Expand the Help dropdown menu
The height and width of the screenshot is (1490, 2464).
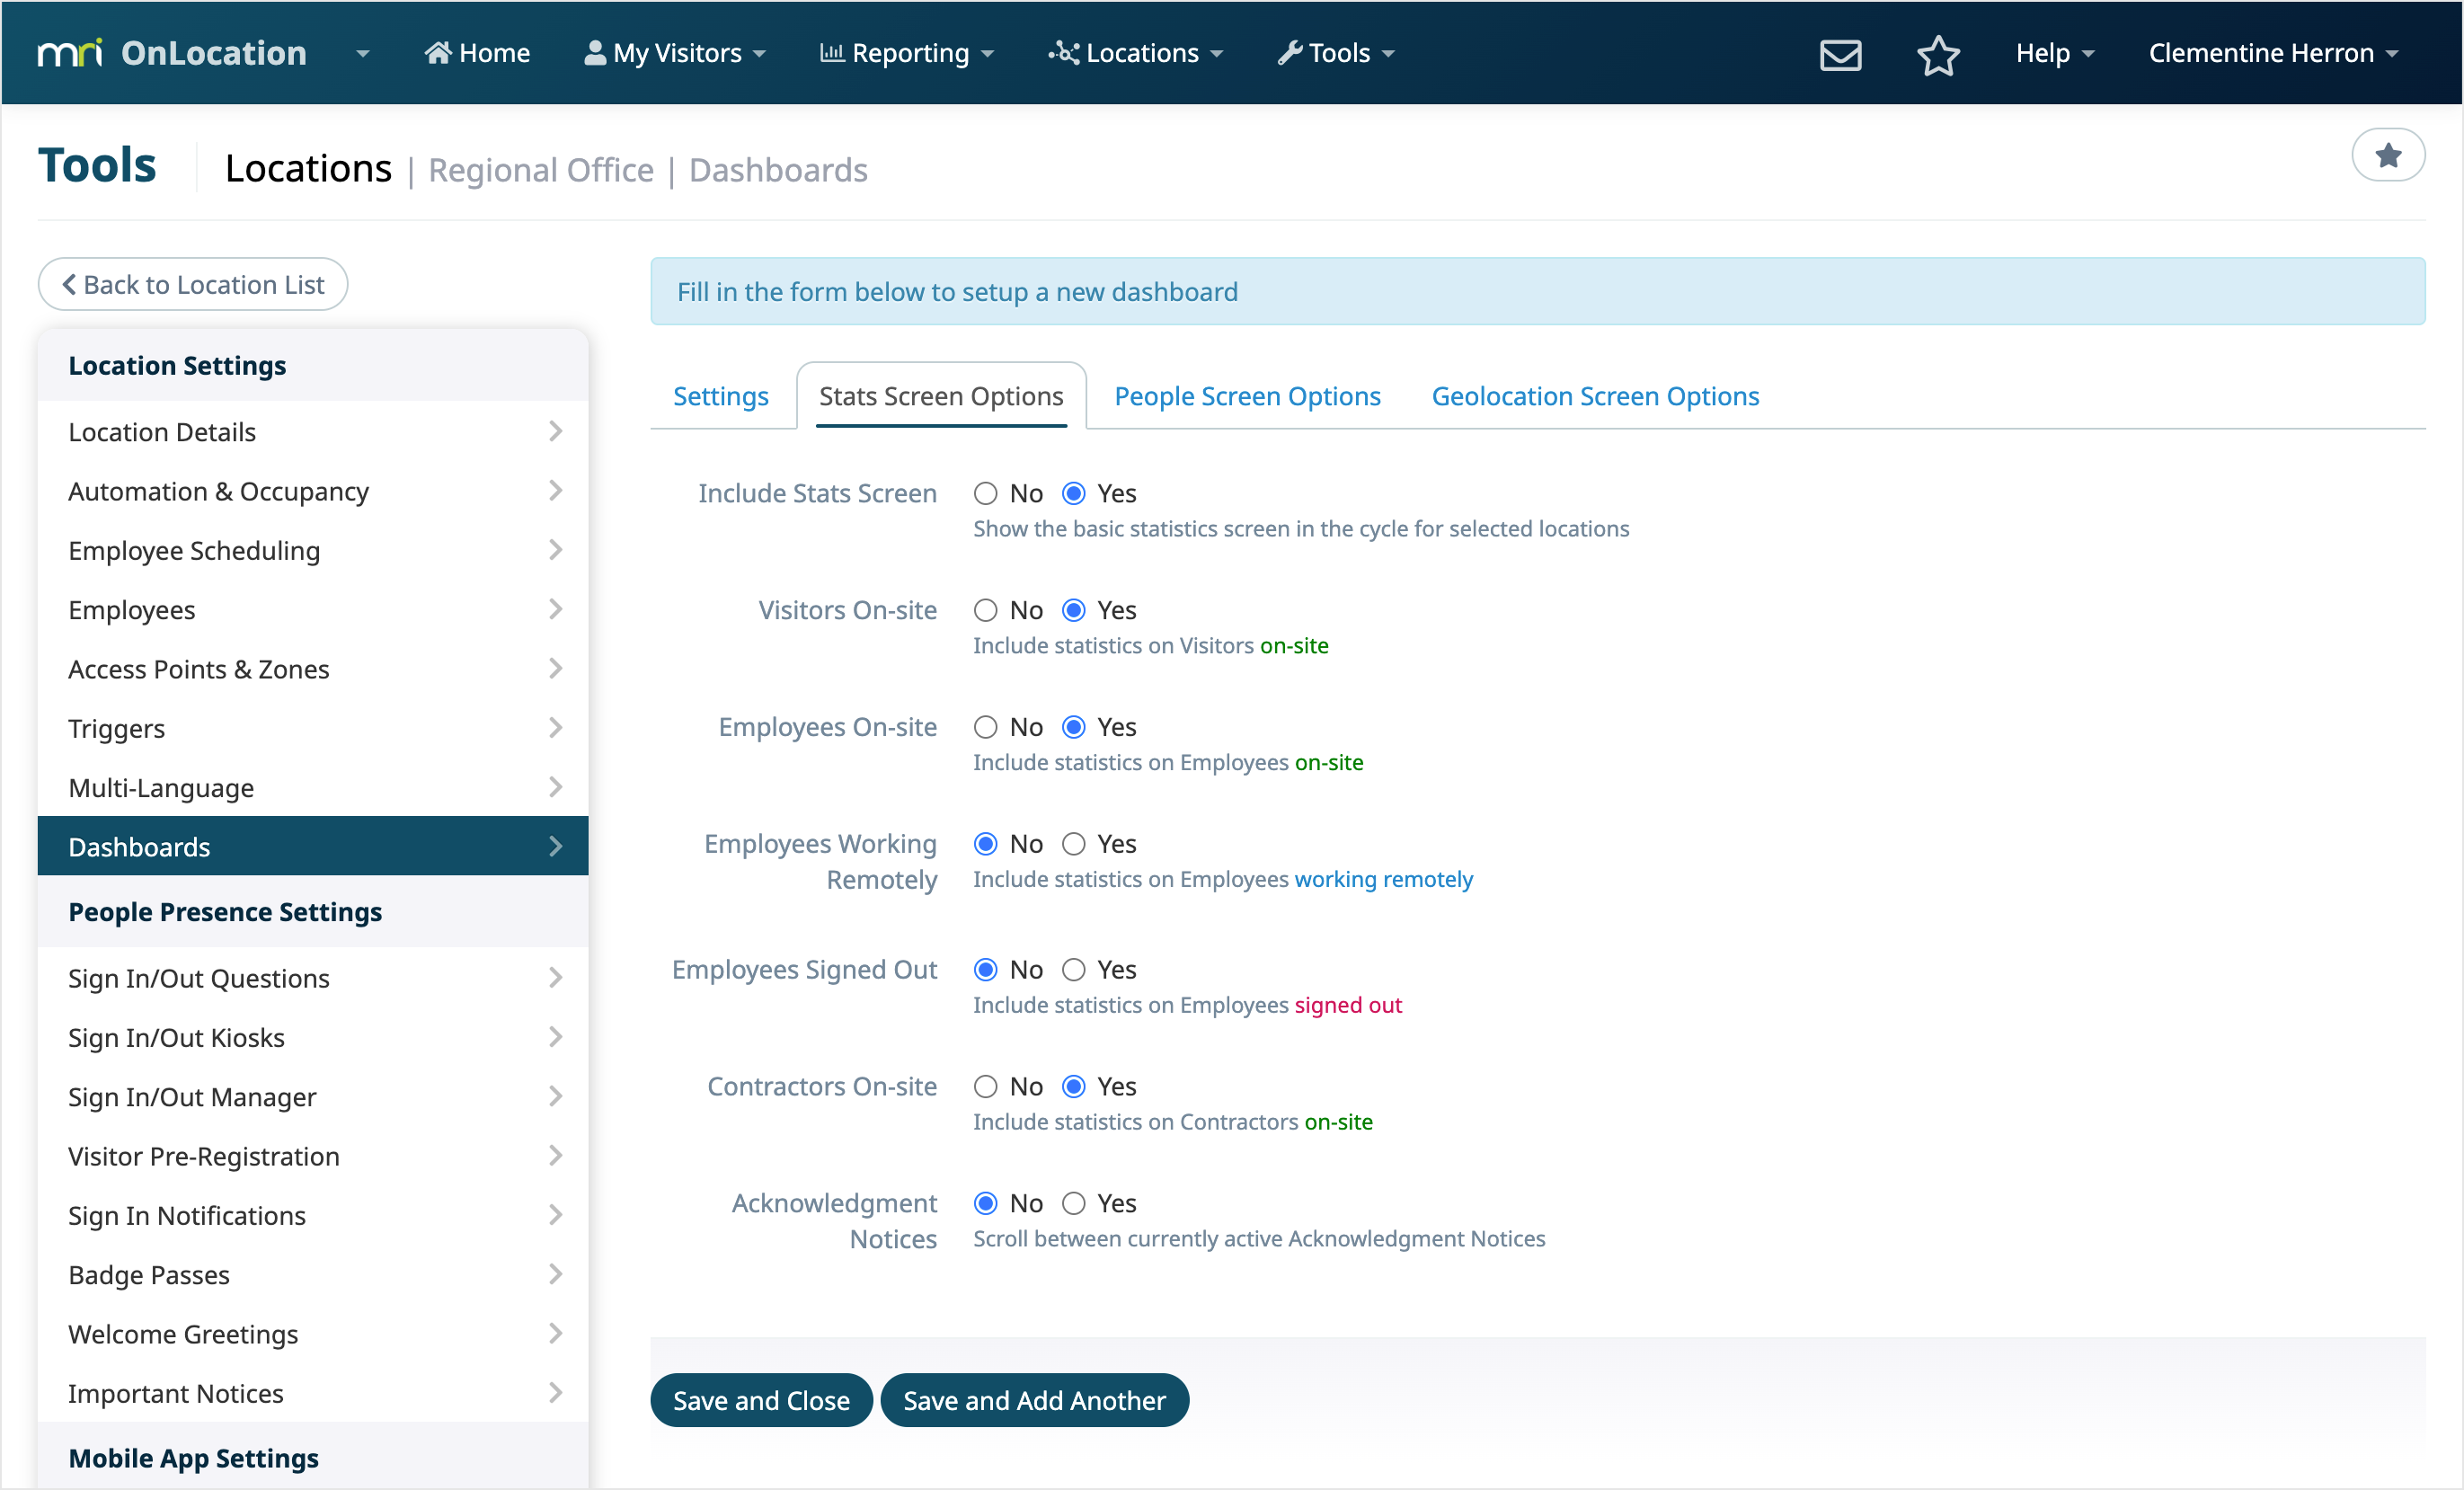click(2054, 53)
